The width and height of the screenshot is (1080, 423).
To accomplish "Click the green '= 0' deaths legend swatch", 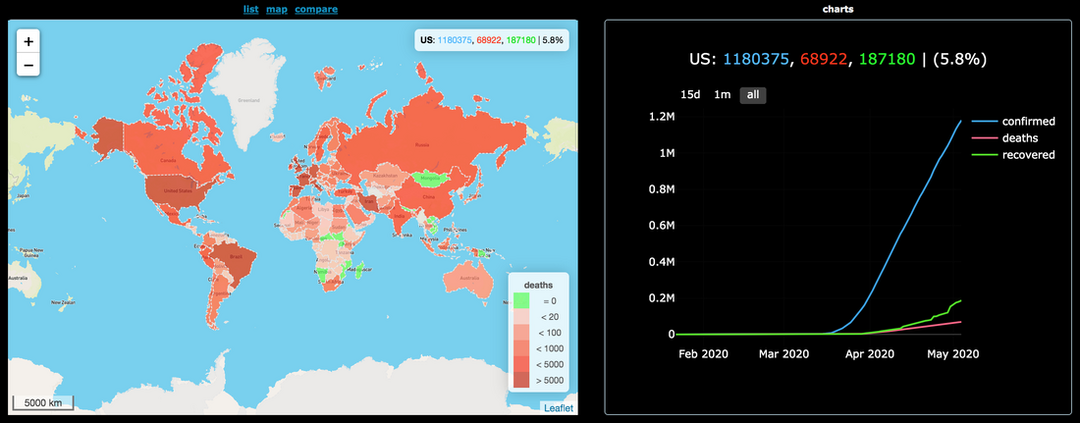I will click(521, 301).
